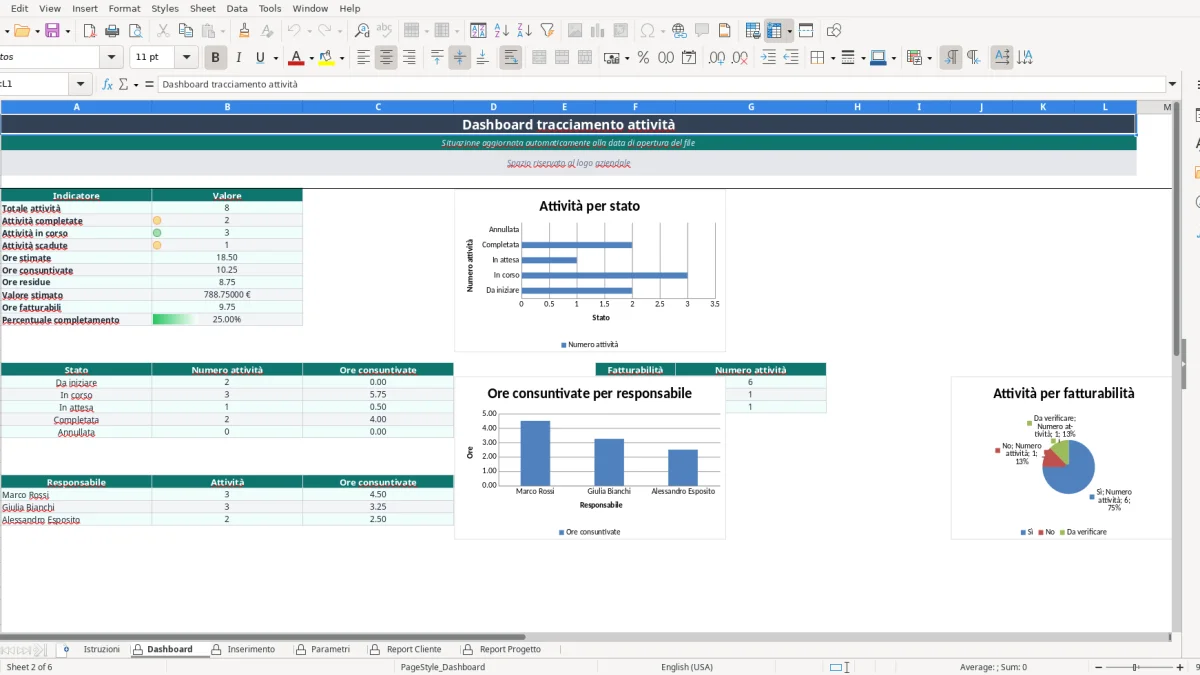Screen dimensions: 1200x675
Task: Sort descending Z to A
Action: click(525, 31)
